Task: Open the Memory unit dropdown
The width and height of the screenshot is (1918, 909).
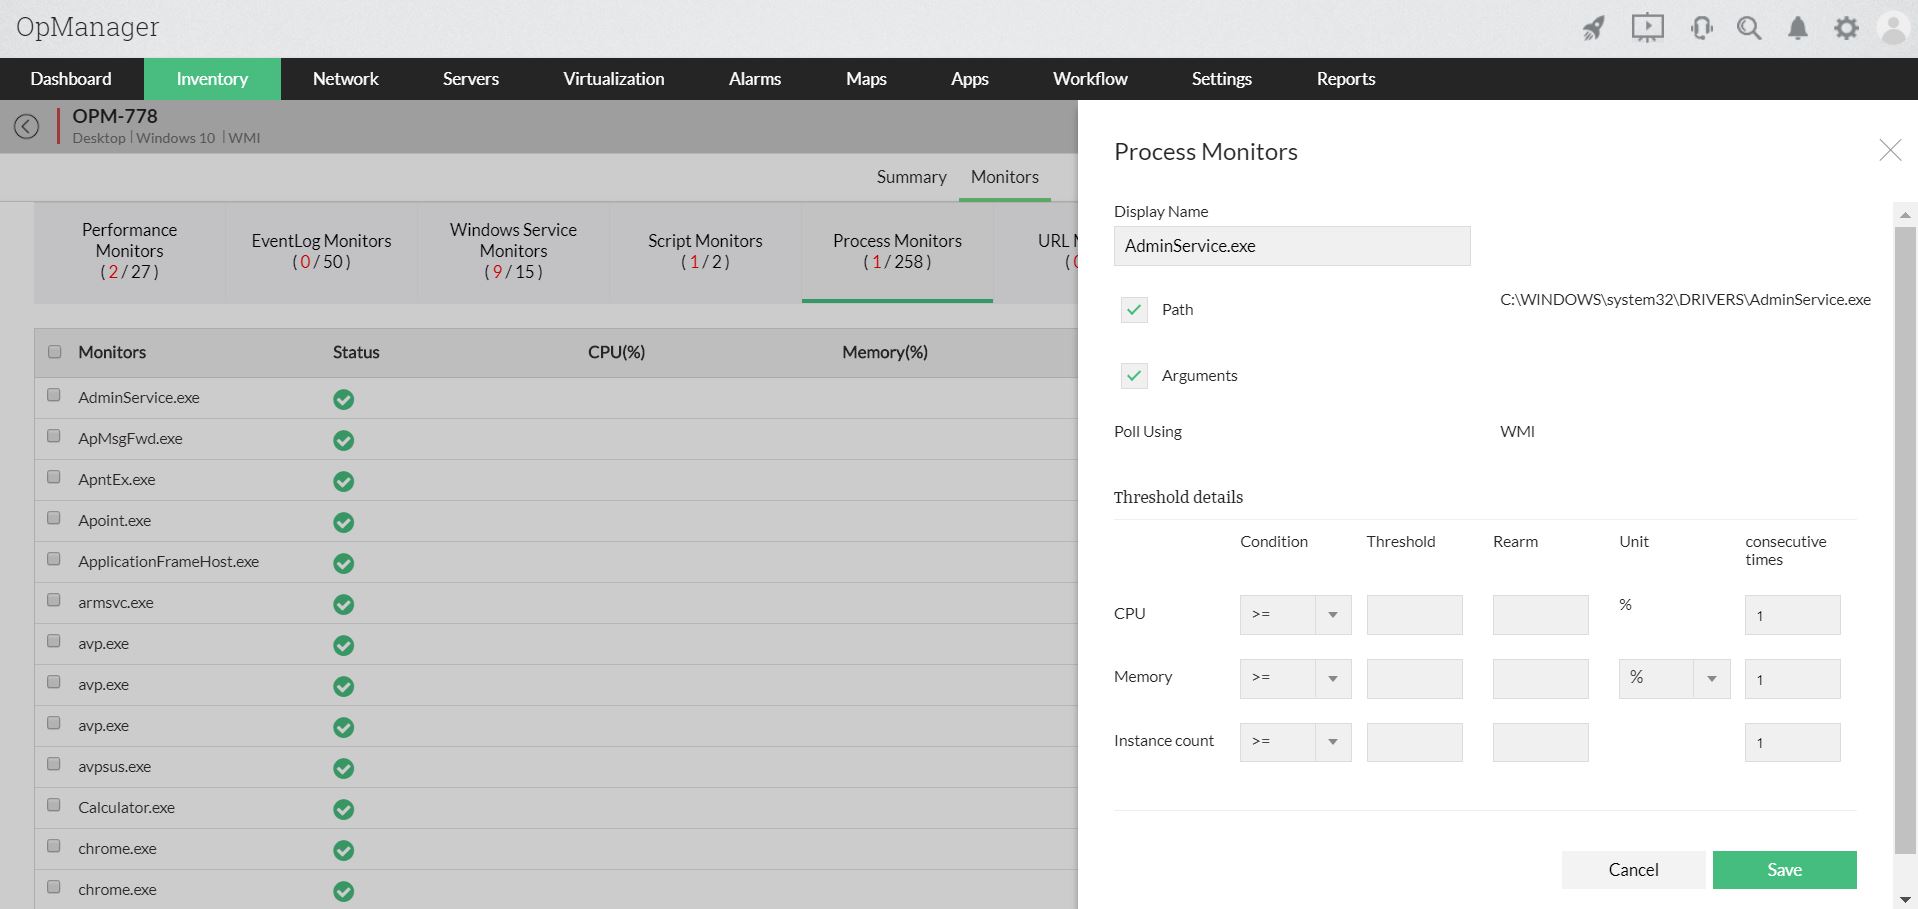Action: pyautogui.click(x=1674, y=679)
